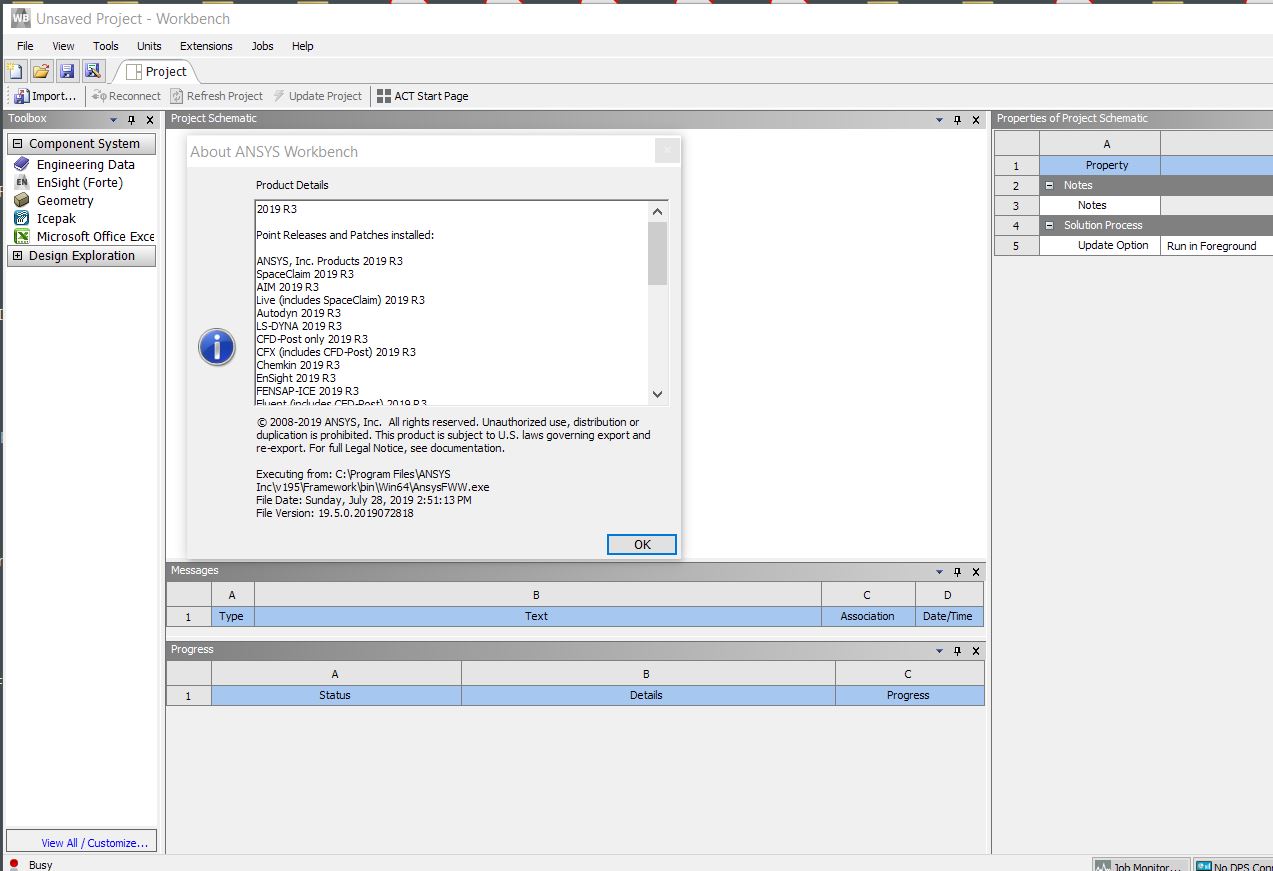The height and width of the screenshot is (871, 1273).
Task: Click Update Project in the toolbar
Action: 317,96
